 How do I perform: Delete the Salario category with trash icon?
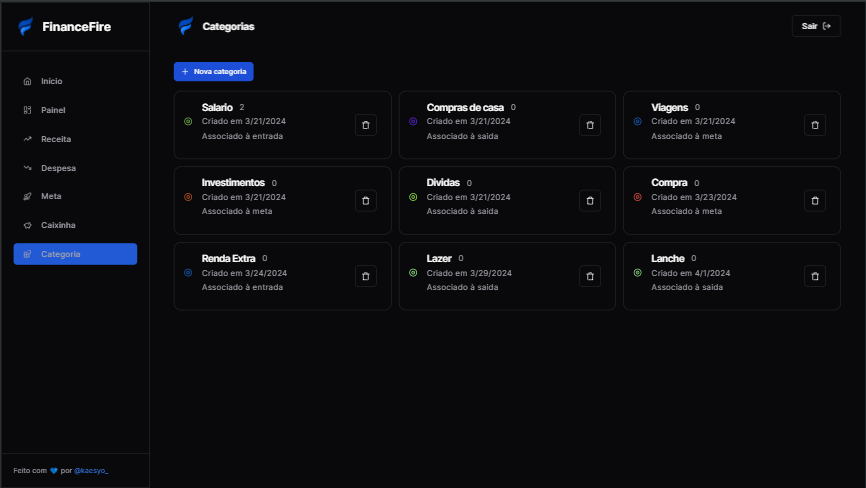365,125
